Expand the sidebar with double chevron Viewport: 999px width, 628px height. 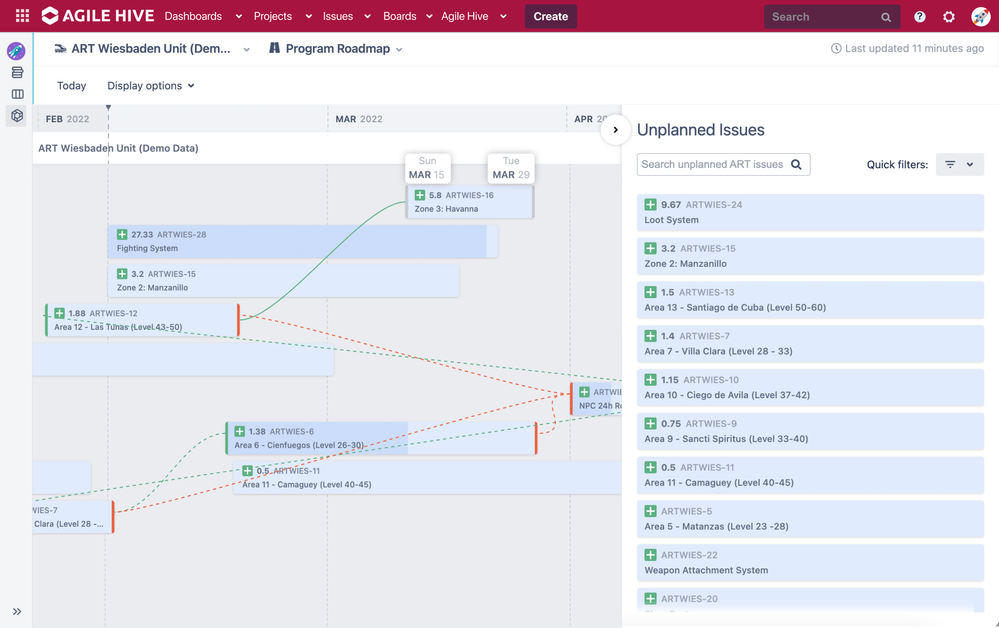[x=17, y=611]
